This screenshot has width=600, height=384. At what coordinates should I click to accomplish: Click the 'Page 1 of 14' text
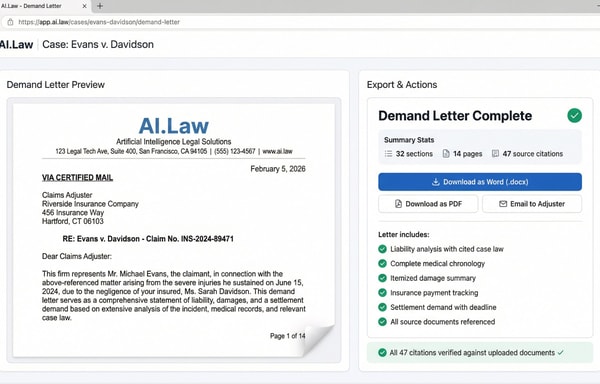coord(288,336)
